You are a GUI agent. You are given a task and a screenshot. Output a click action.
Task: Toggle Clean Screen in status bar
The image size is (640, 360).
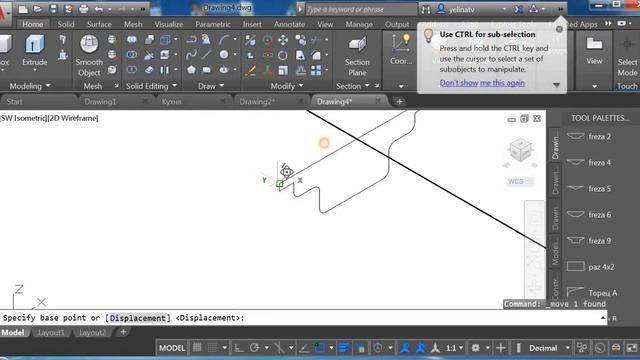631,348
